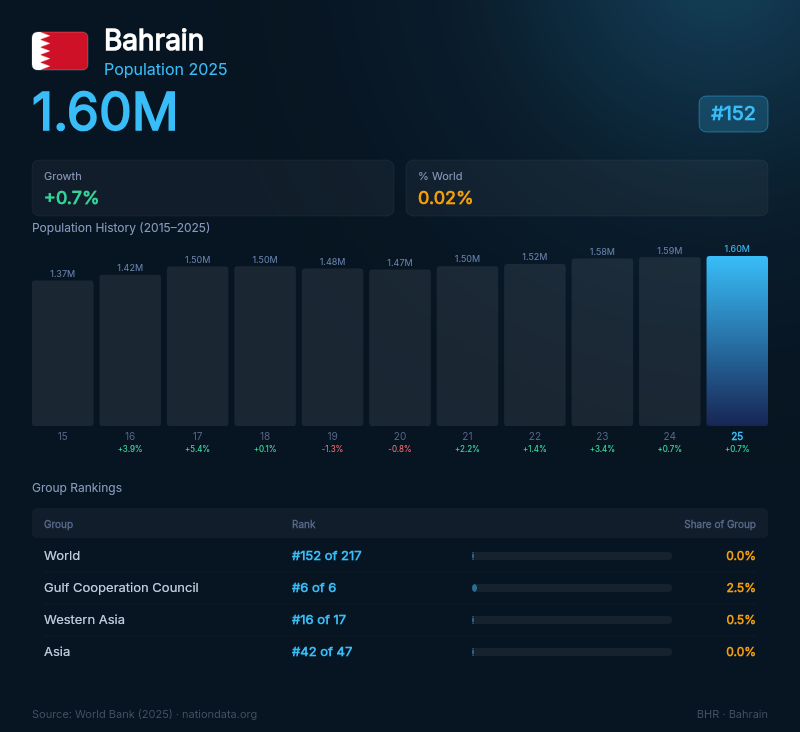Click the BHR · Bahrain footer code

click(x=732, y=714)
